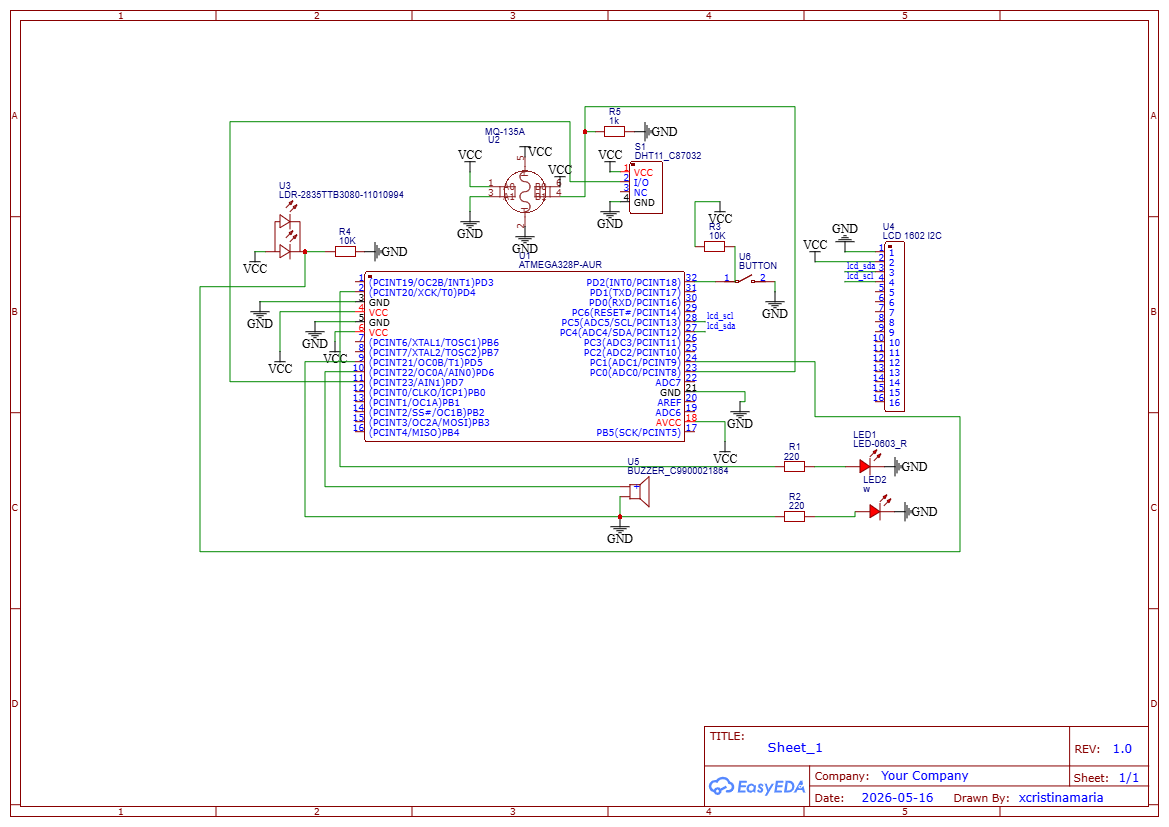Click pin label PC5(ADC5/SCL/PCINT13)
This screenshot has height=827, width=1169.
[620, 323]
